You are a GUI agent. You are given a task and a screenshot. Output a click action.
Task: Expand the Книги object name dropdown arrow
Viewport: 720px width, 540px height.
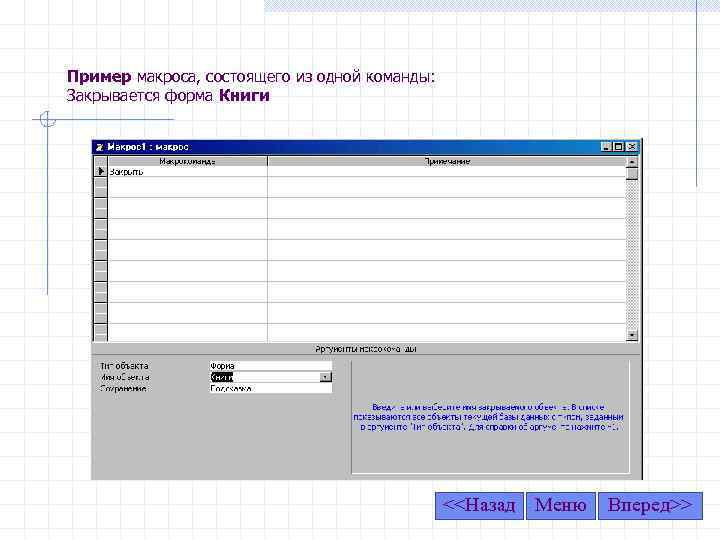pos(326,377)
